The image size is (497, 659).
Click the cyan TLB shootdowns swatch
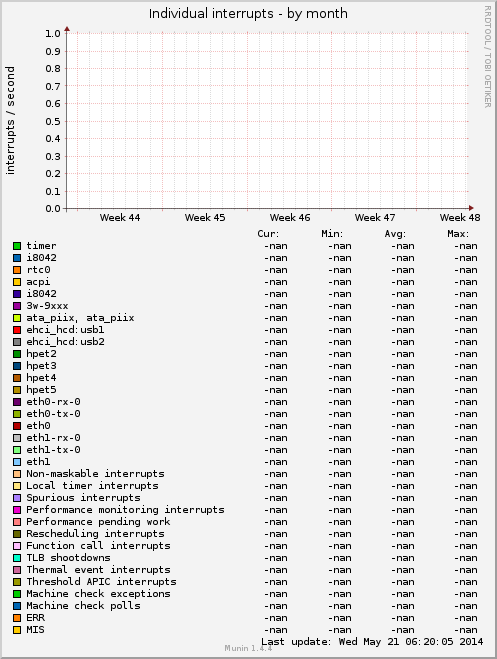[x=17, y=558]
